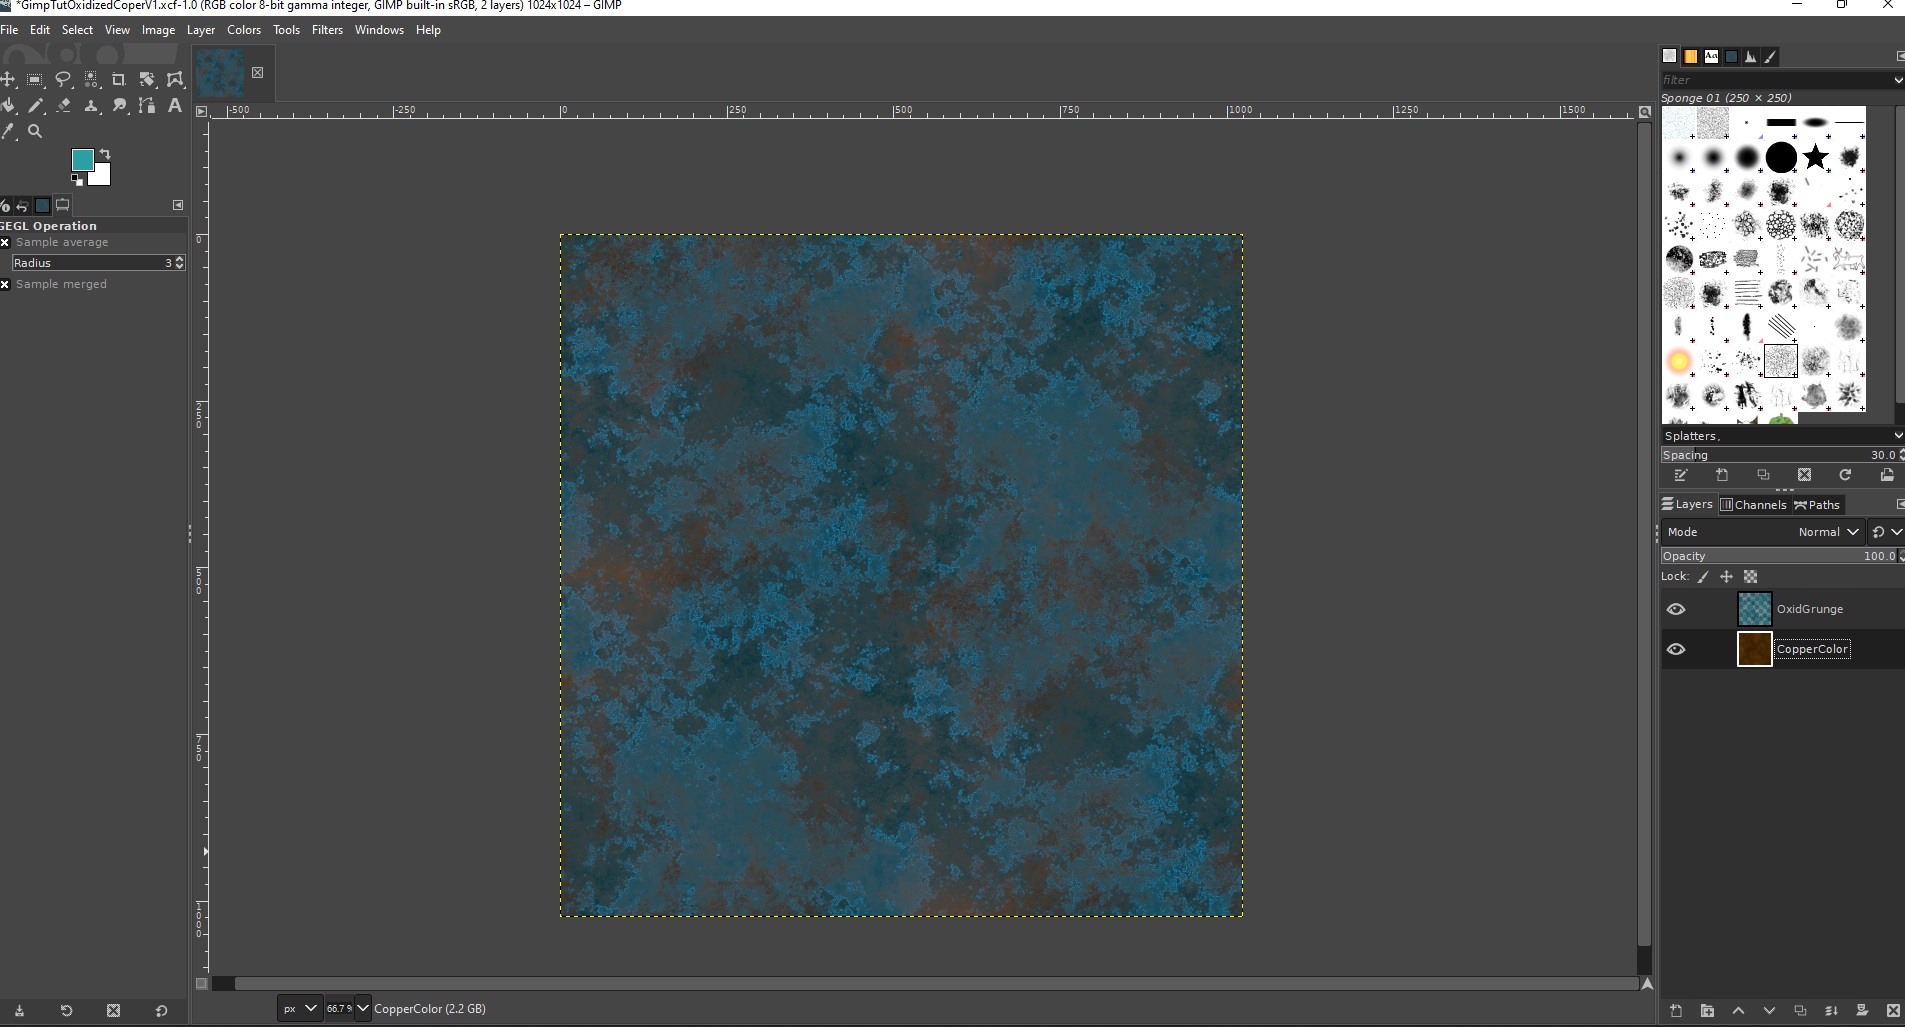Screen dimensions: 1905x1027
Task: Click the teal foreground color swatch
Action: point(82,160)
